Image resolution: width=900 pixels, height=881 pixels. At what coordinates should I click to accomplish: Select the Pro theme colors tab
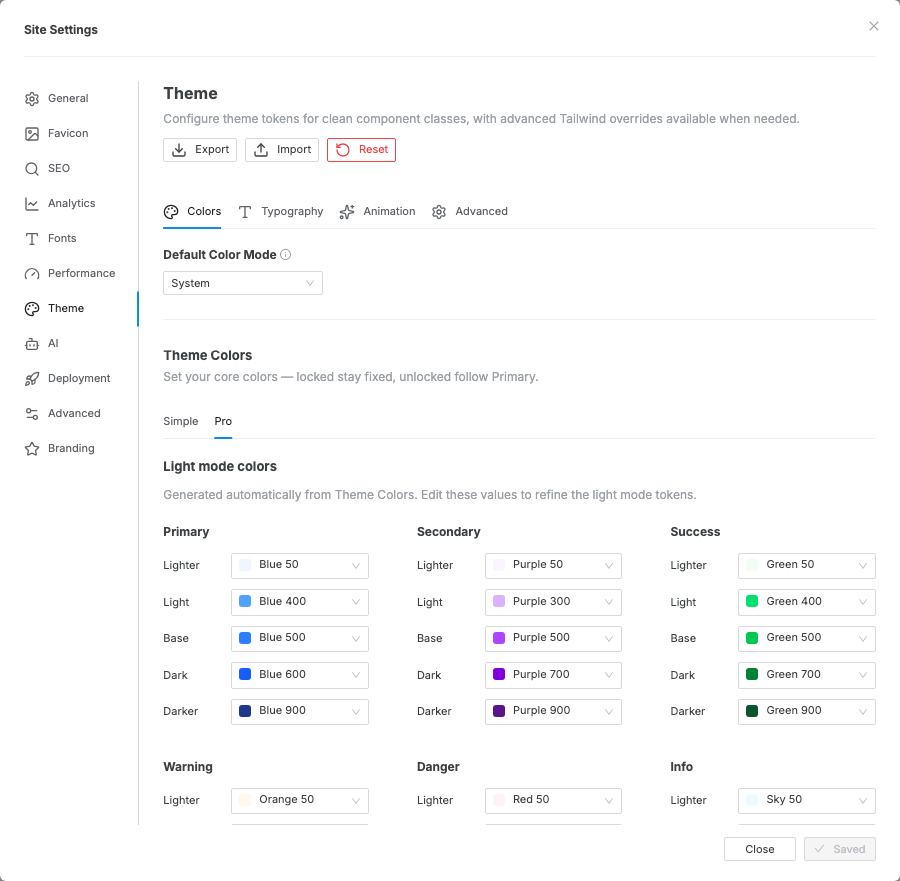coord(223,421)
